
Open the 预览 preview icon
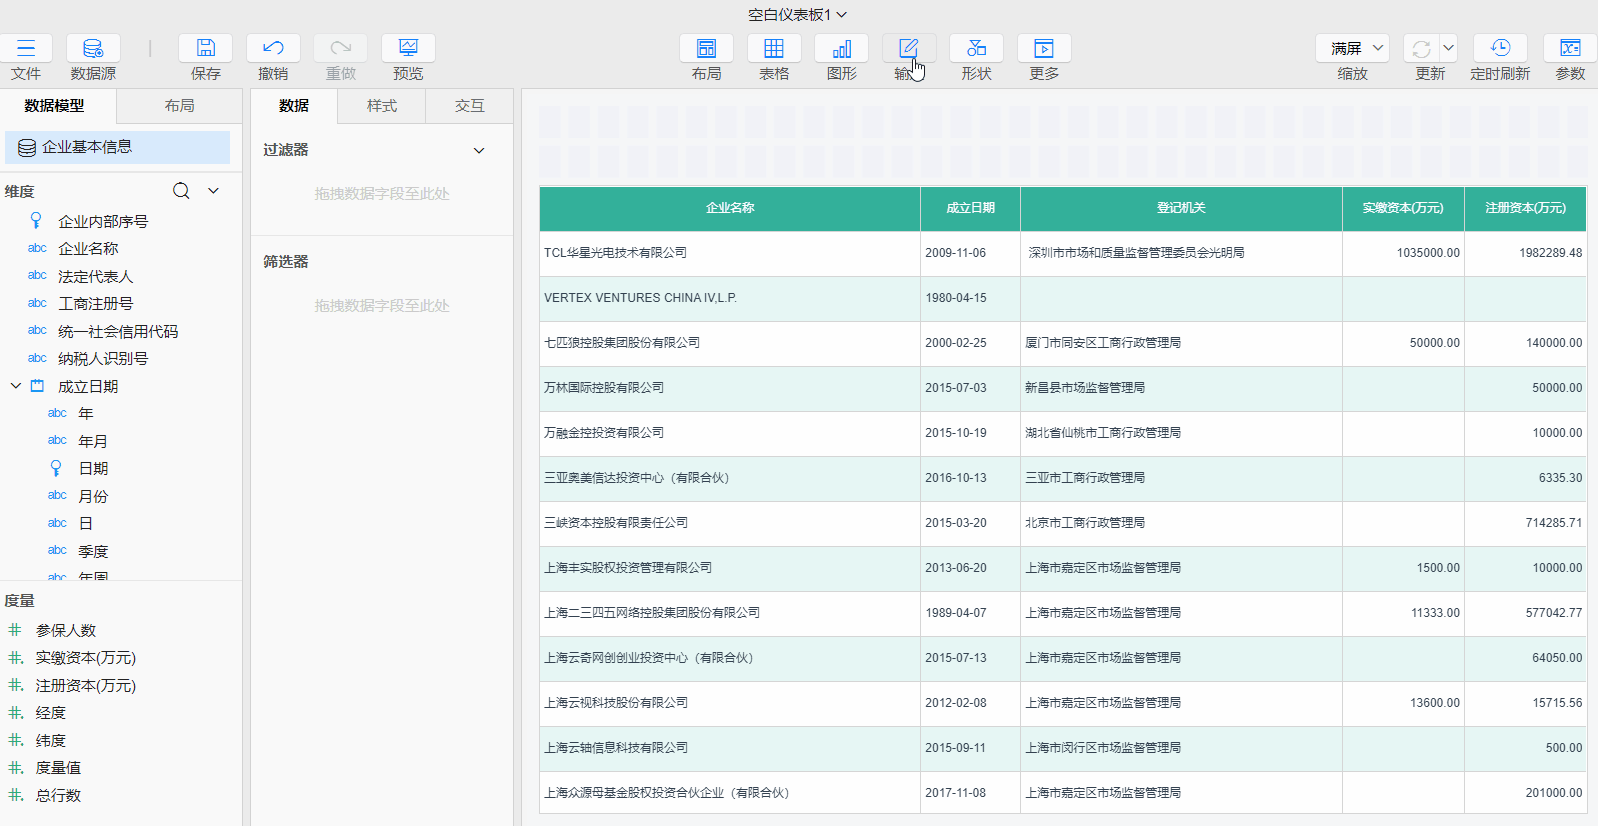pyautogui.click(x=408, y=48)
